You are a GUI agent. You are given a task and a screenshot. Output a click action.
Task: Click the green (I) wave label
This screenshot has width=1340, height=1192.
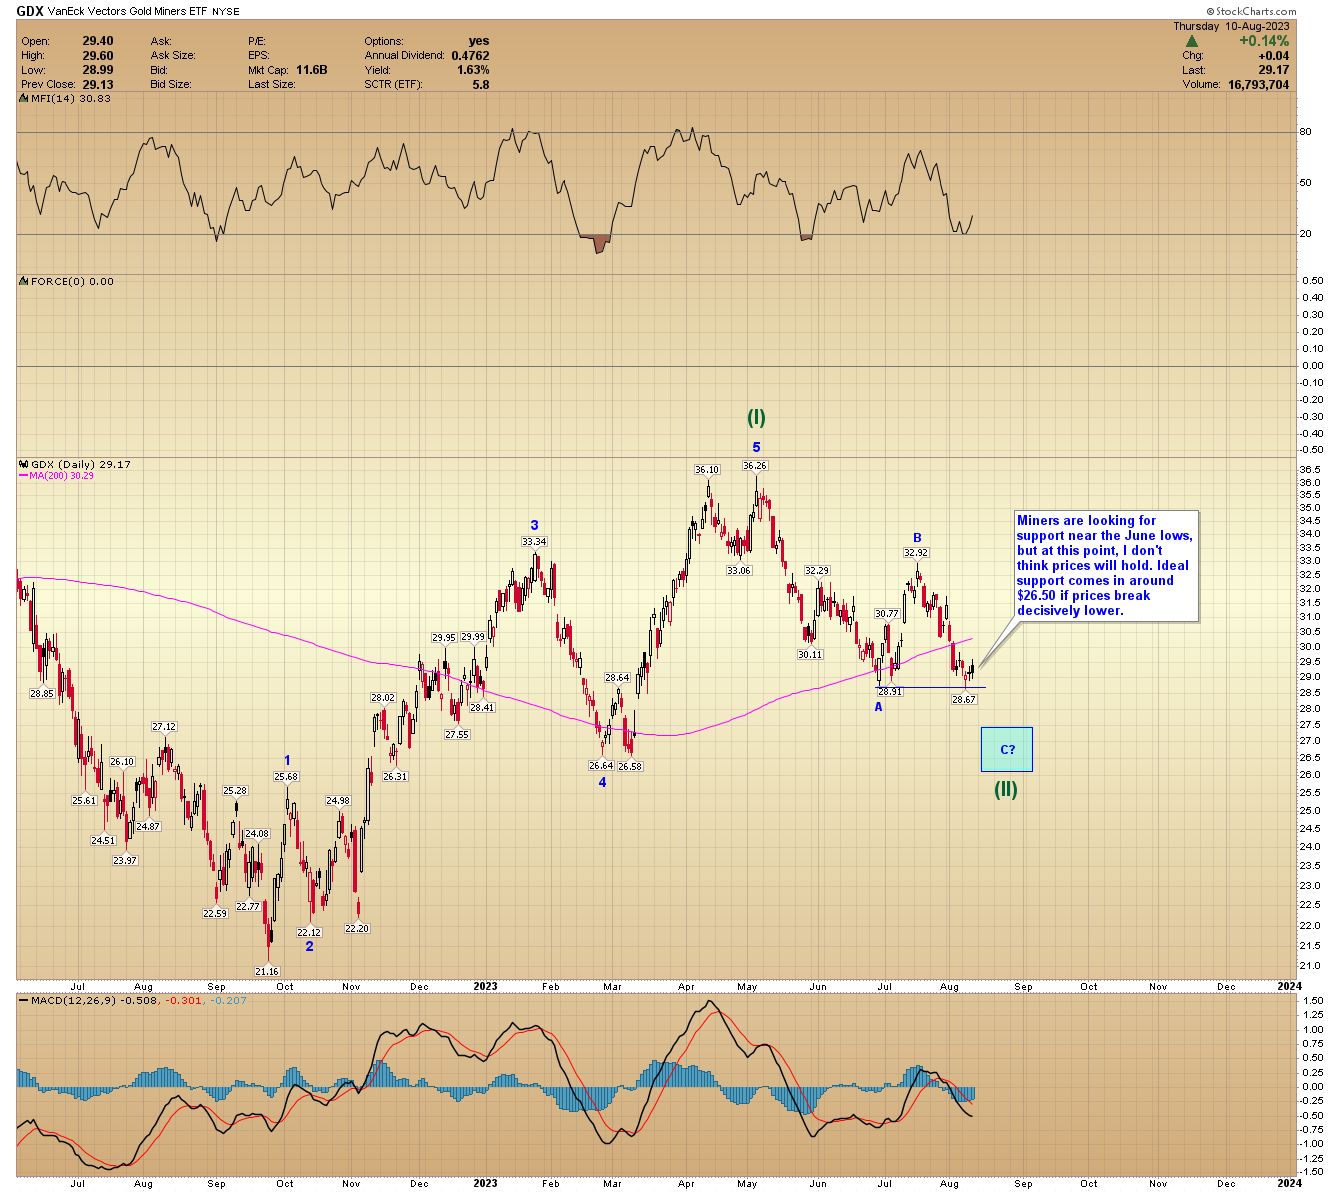pyautogui.click(x=756, y=418)
